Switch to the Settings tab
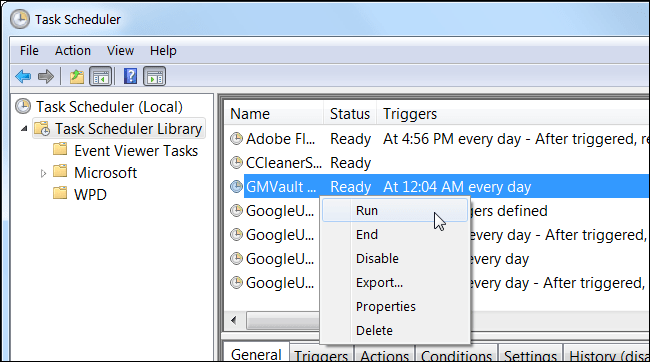The image size is (650, 362). pos(530,354)
